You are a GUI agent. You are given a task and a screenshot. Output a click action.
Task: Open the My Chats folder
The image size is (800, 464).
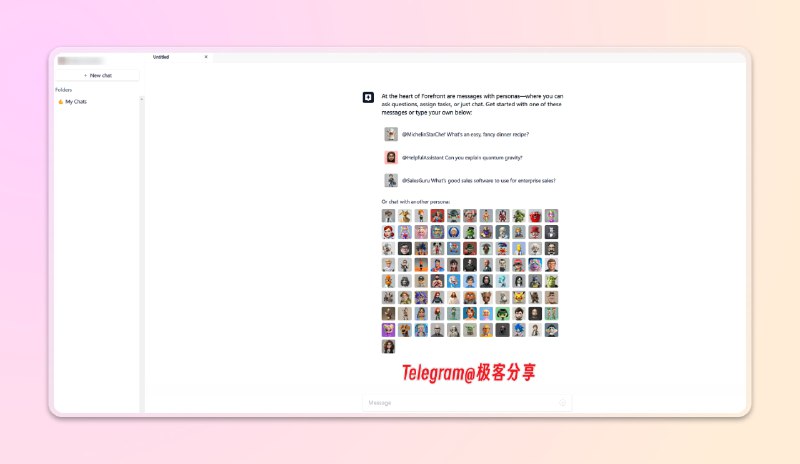76,102
